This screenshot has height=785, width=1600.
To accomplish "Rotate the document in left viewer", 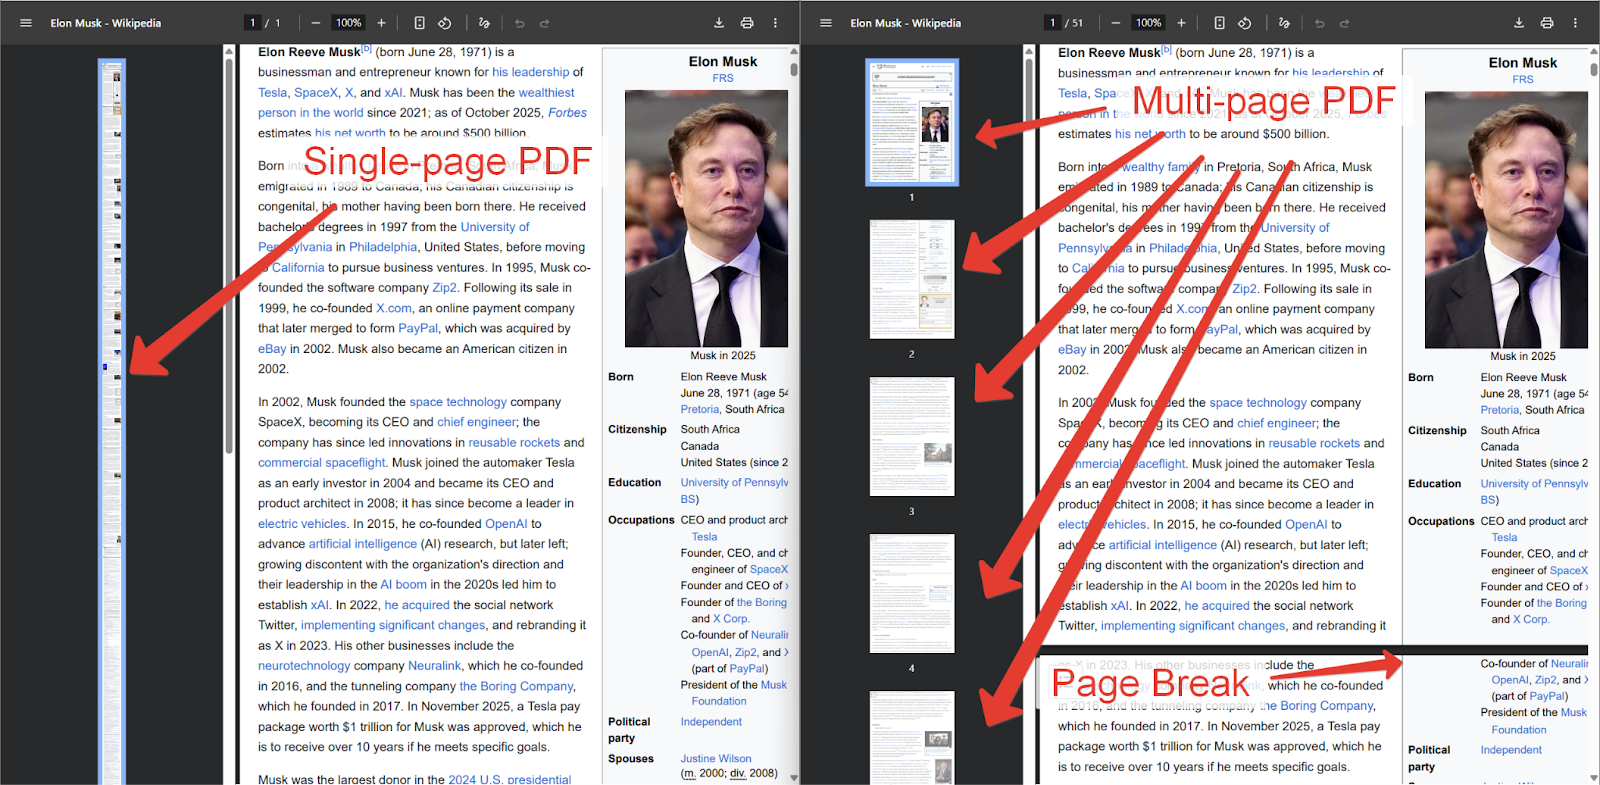I will point(445,23).
